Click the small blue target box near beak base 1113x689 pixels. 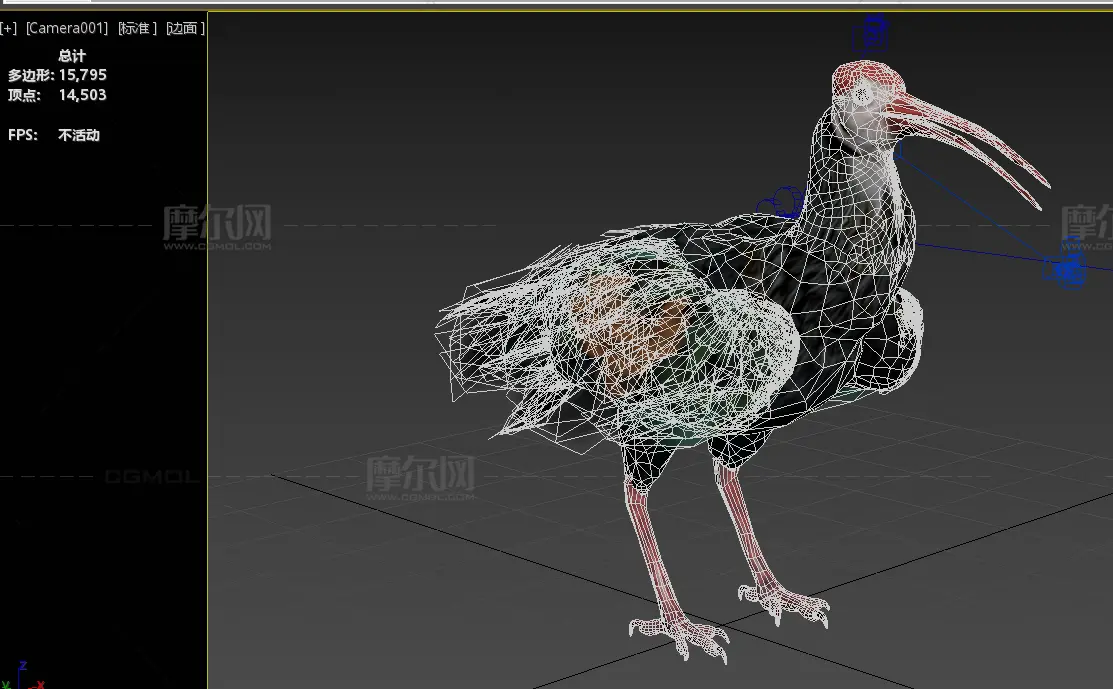pyautogui.click(x=900, y=152)
